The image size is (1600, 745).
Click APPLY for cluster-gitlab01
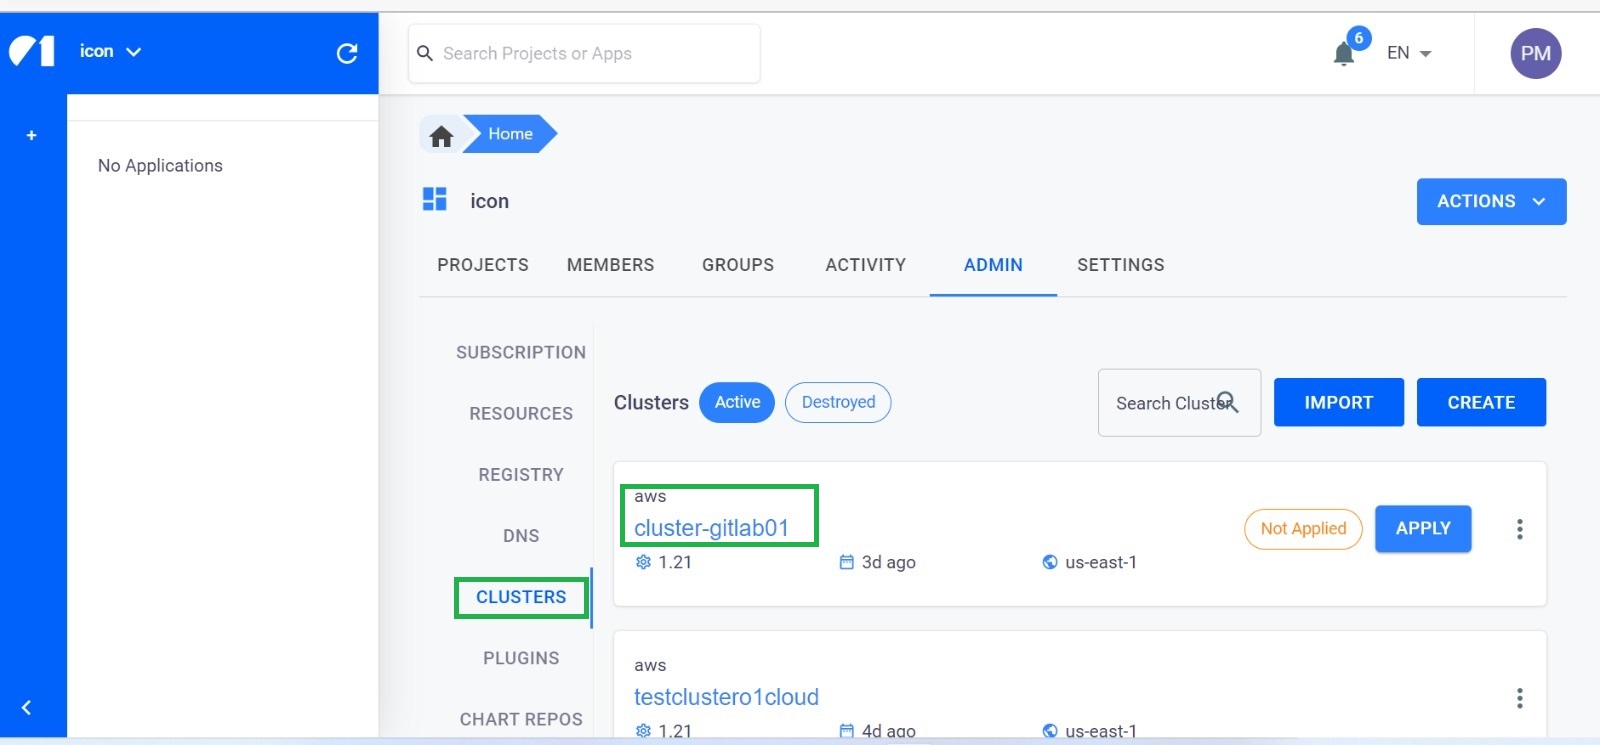pyautogui.click(x=1423, y=528)
